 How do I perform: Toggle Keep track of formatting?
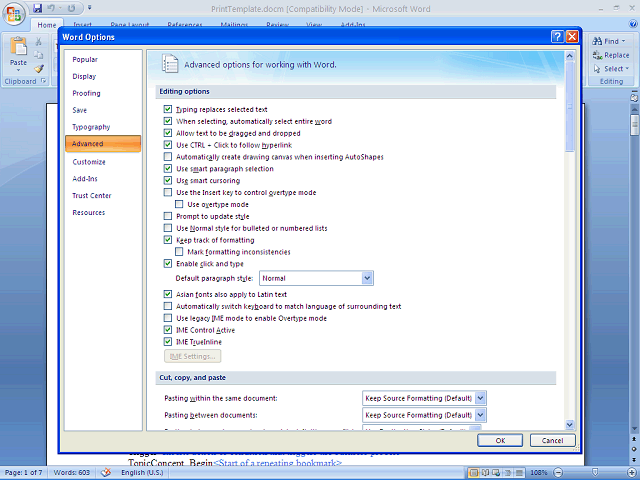pos(168,240)
